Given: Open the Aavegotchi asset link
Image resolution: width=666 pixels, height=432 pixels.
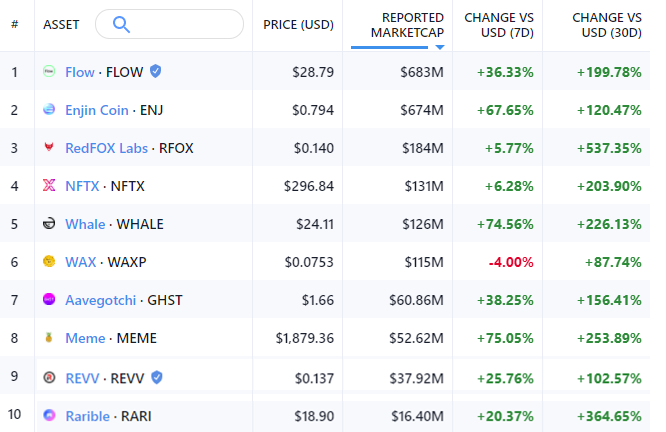Looking at the screenshot, I should [x=100, y=300].
